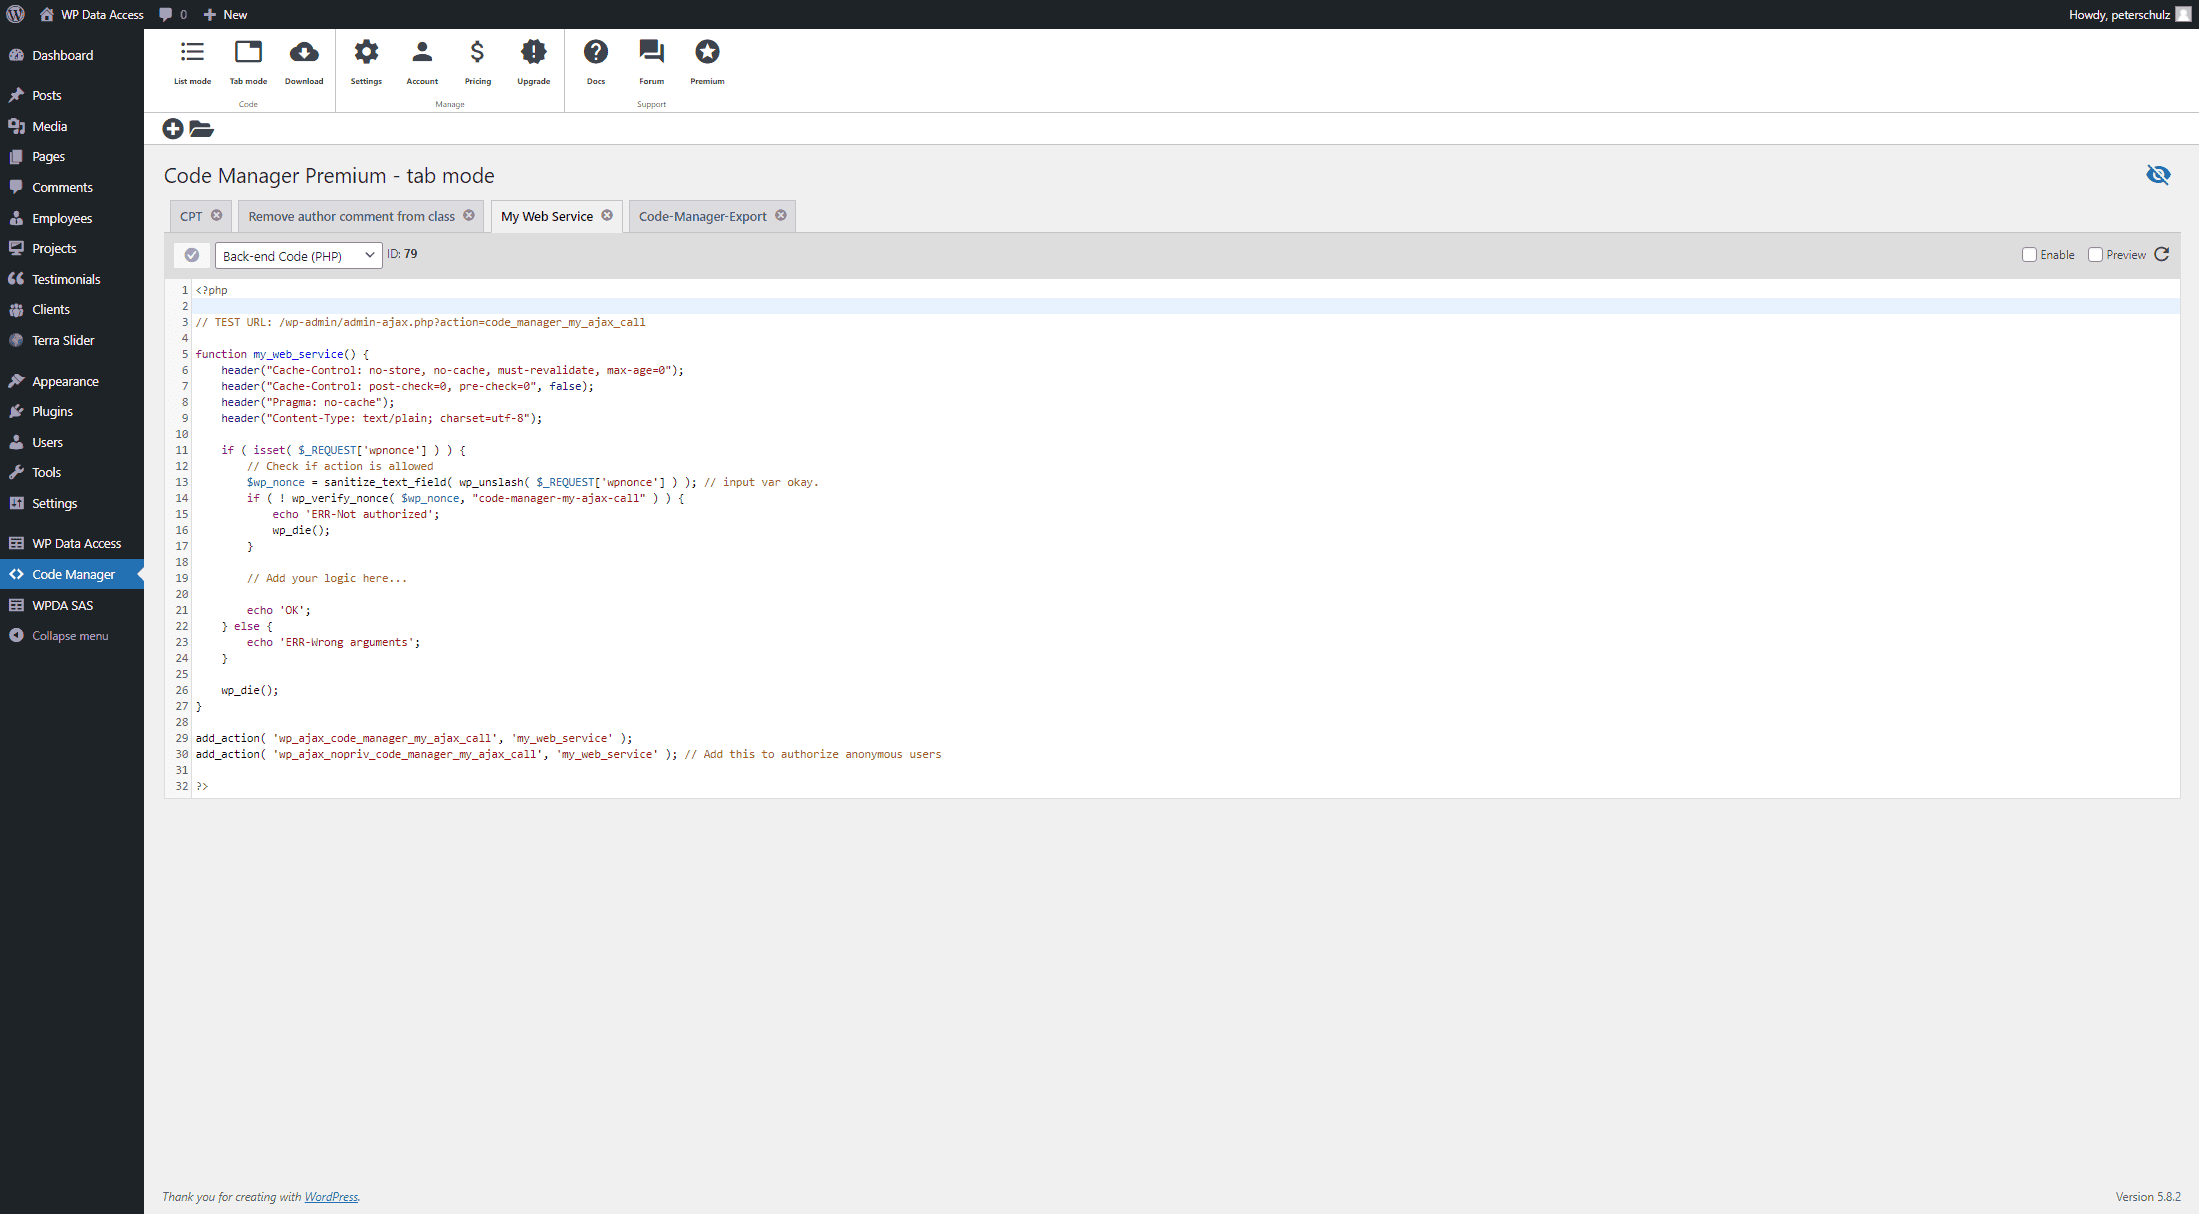Click the WordPress logo icon

click(x=15, y=14)
